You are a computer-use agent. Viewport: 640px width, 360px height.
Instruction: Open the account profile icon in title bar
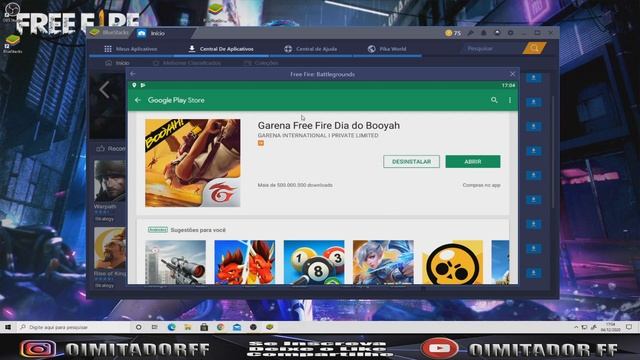coord(497,33)
